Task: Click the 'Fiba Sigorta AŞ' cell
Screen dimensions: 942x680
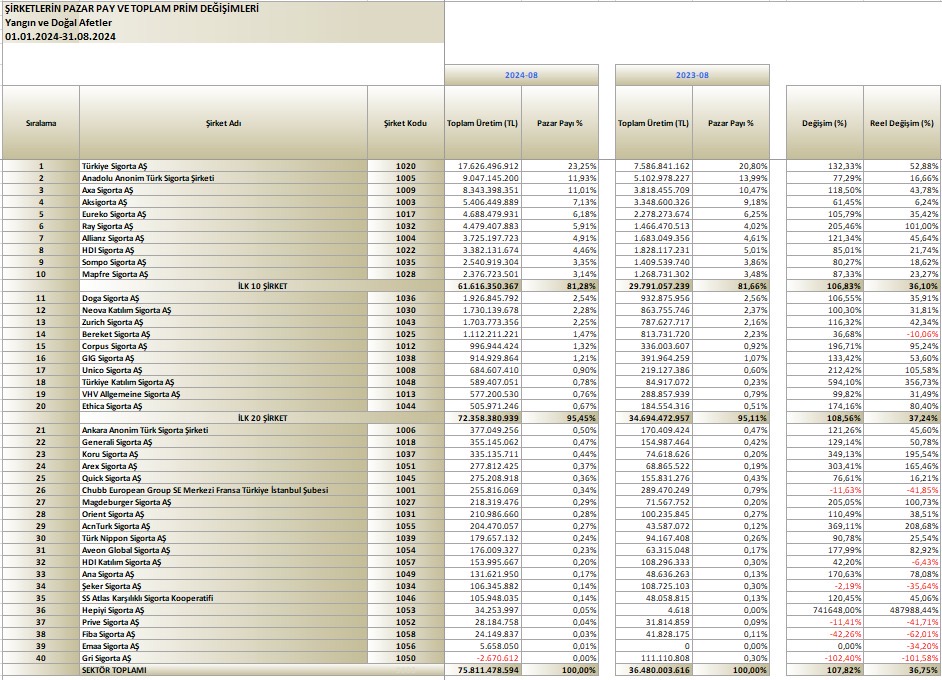Action: tap(223, 634)
